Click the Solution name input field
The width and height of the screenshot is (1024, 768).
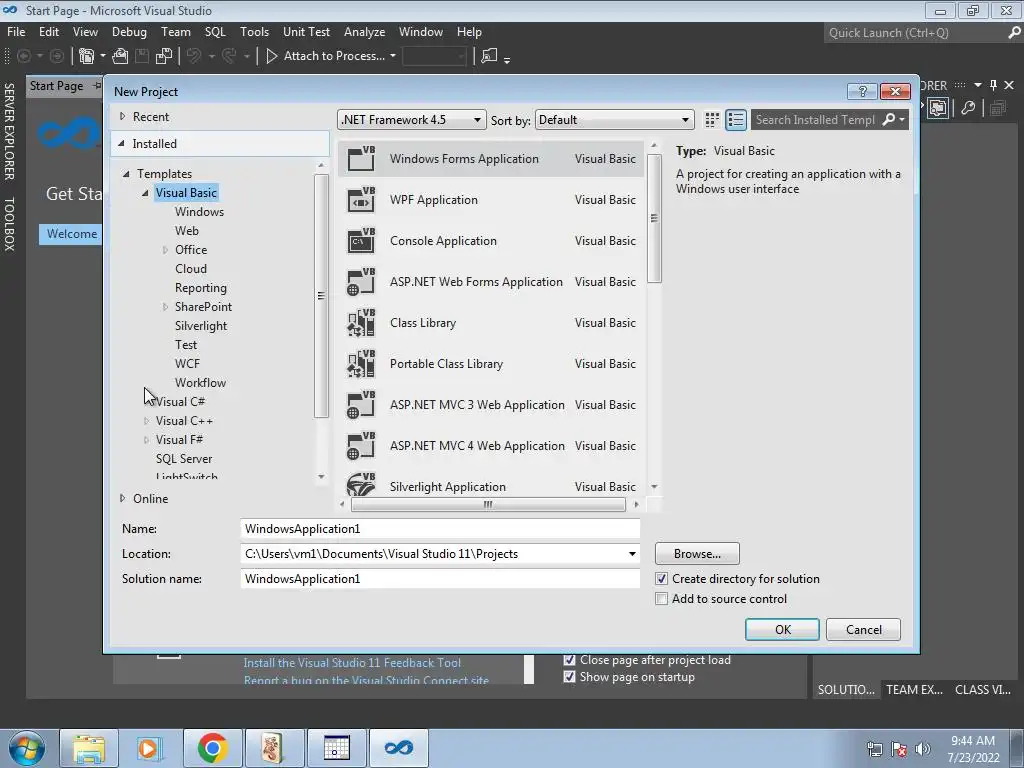point(440,579)
